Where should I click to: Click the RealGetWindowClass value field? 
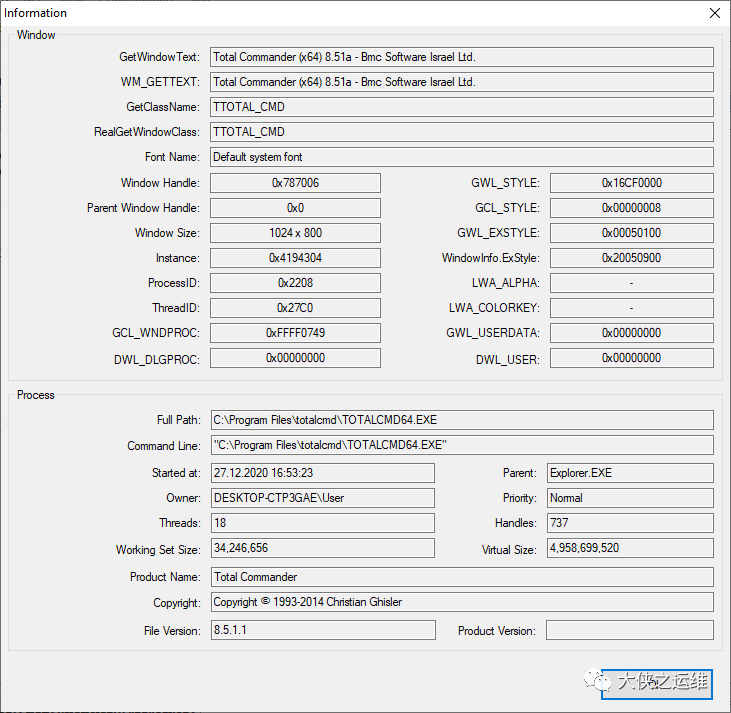point(462,132)
